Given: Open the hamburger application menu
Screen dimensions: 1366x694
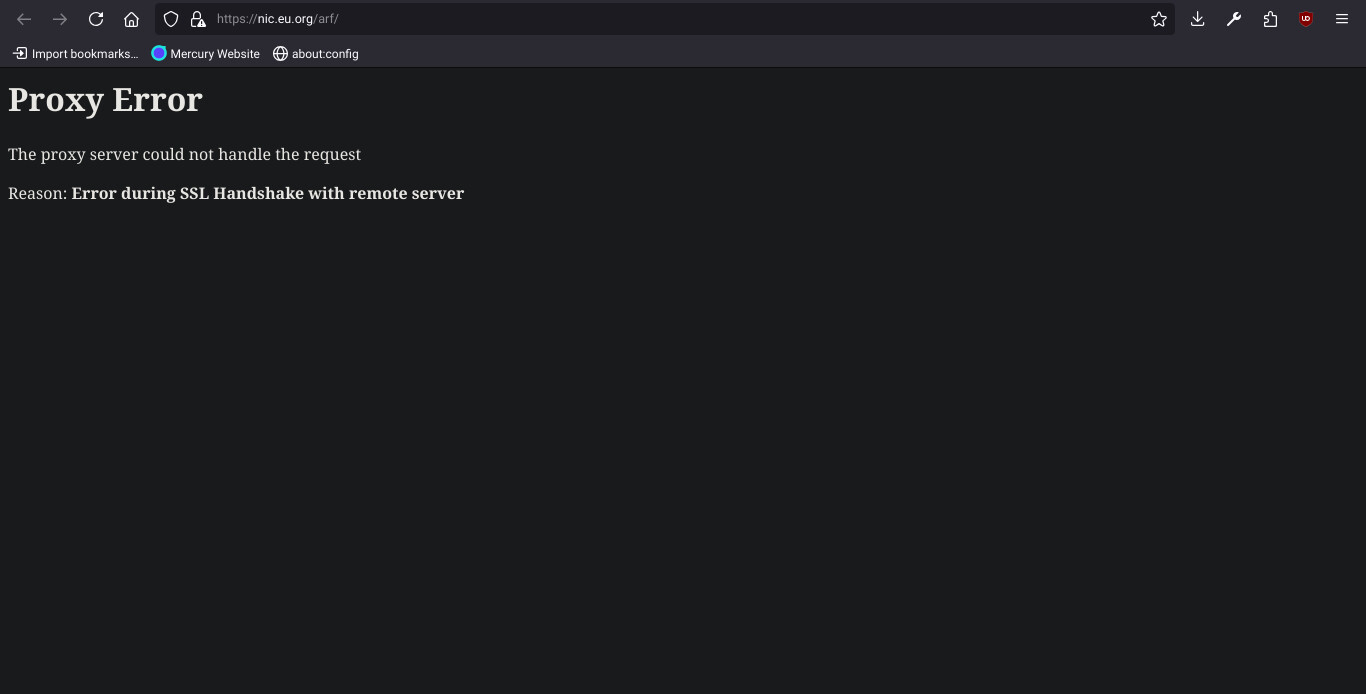Looking at the screenshot, I should coord(1342,19).
